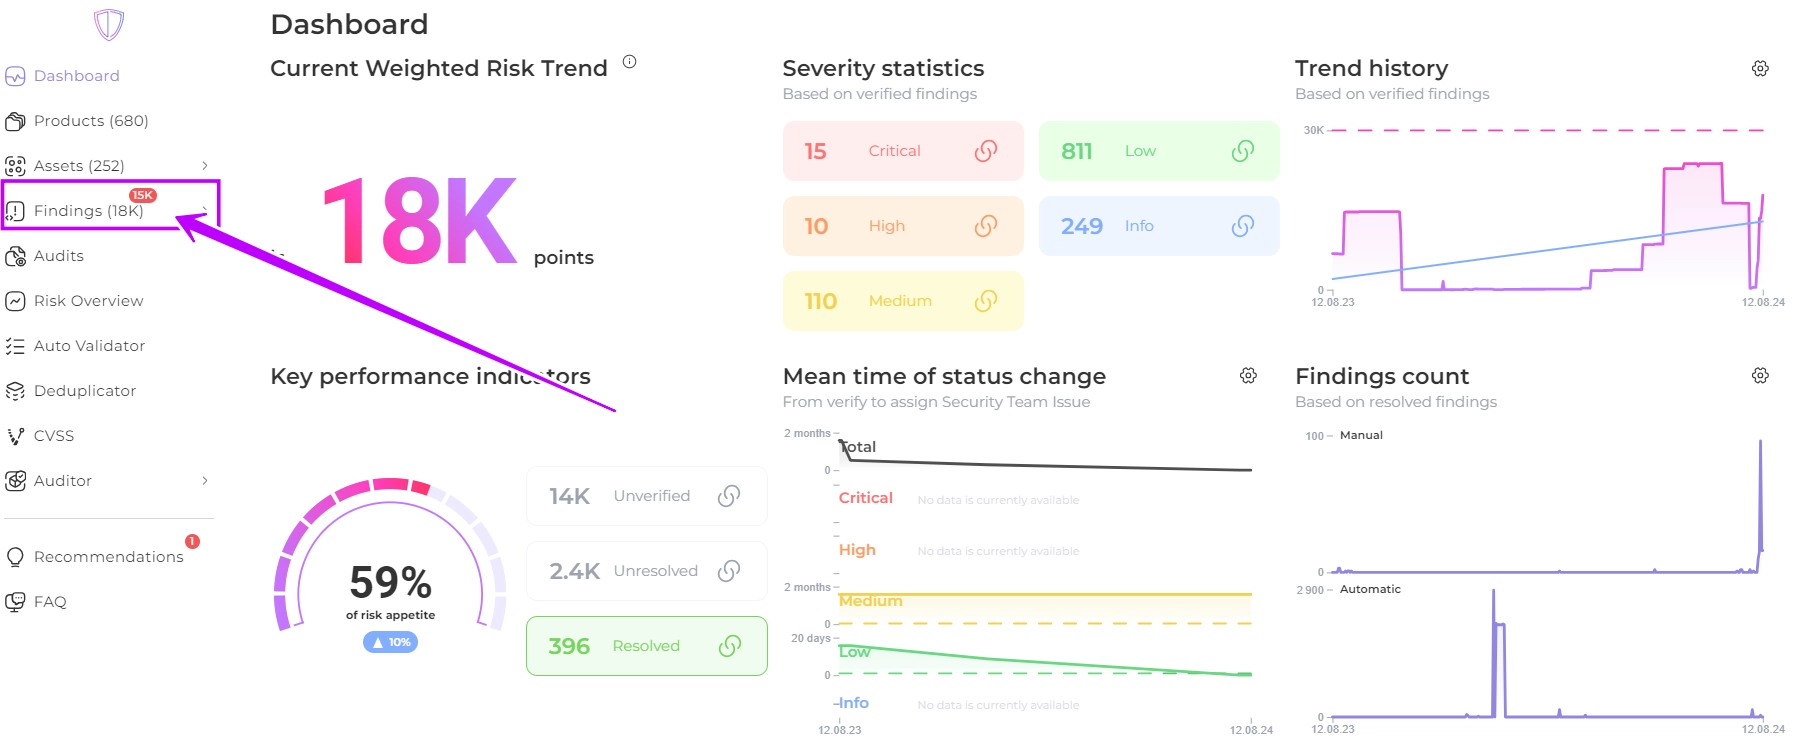Click the shield logo at top left
Viewport: 1820px width, 755px height.
108,24
